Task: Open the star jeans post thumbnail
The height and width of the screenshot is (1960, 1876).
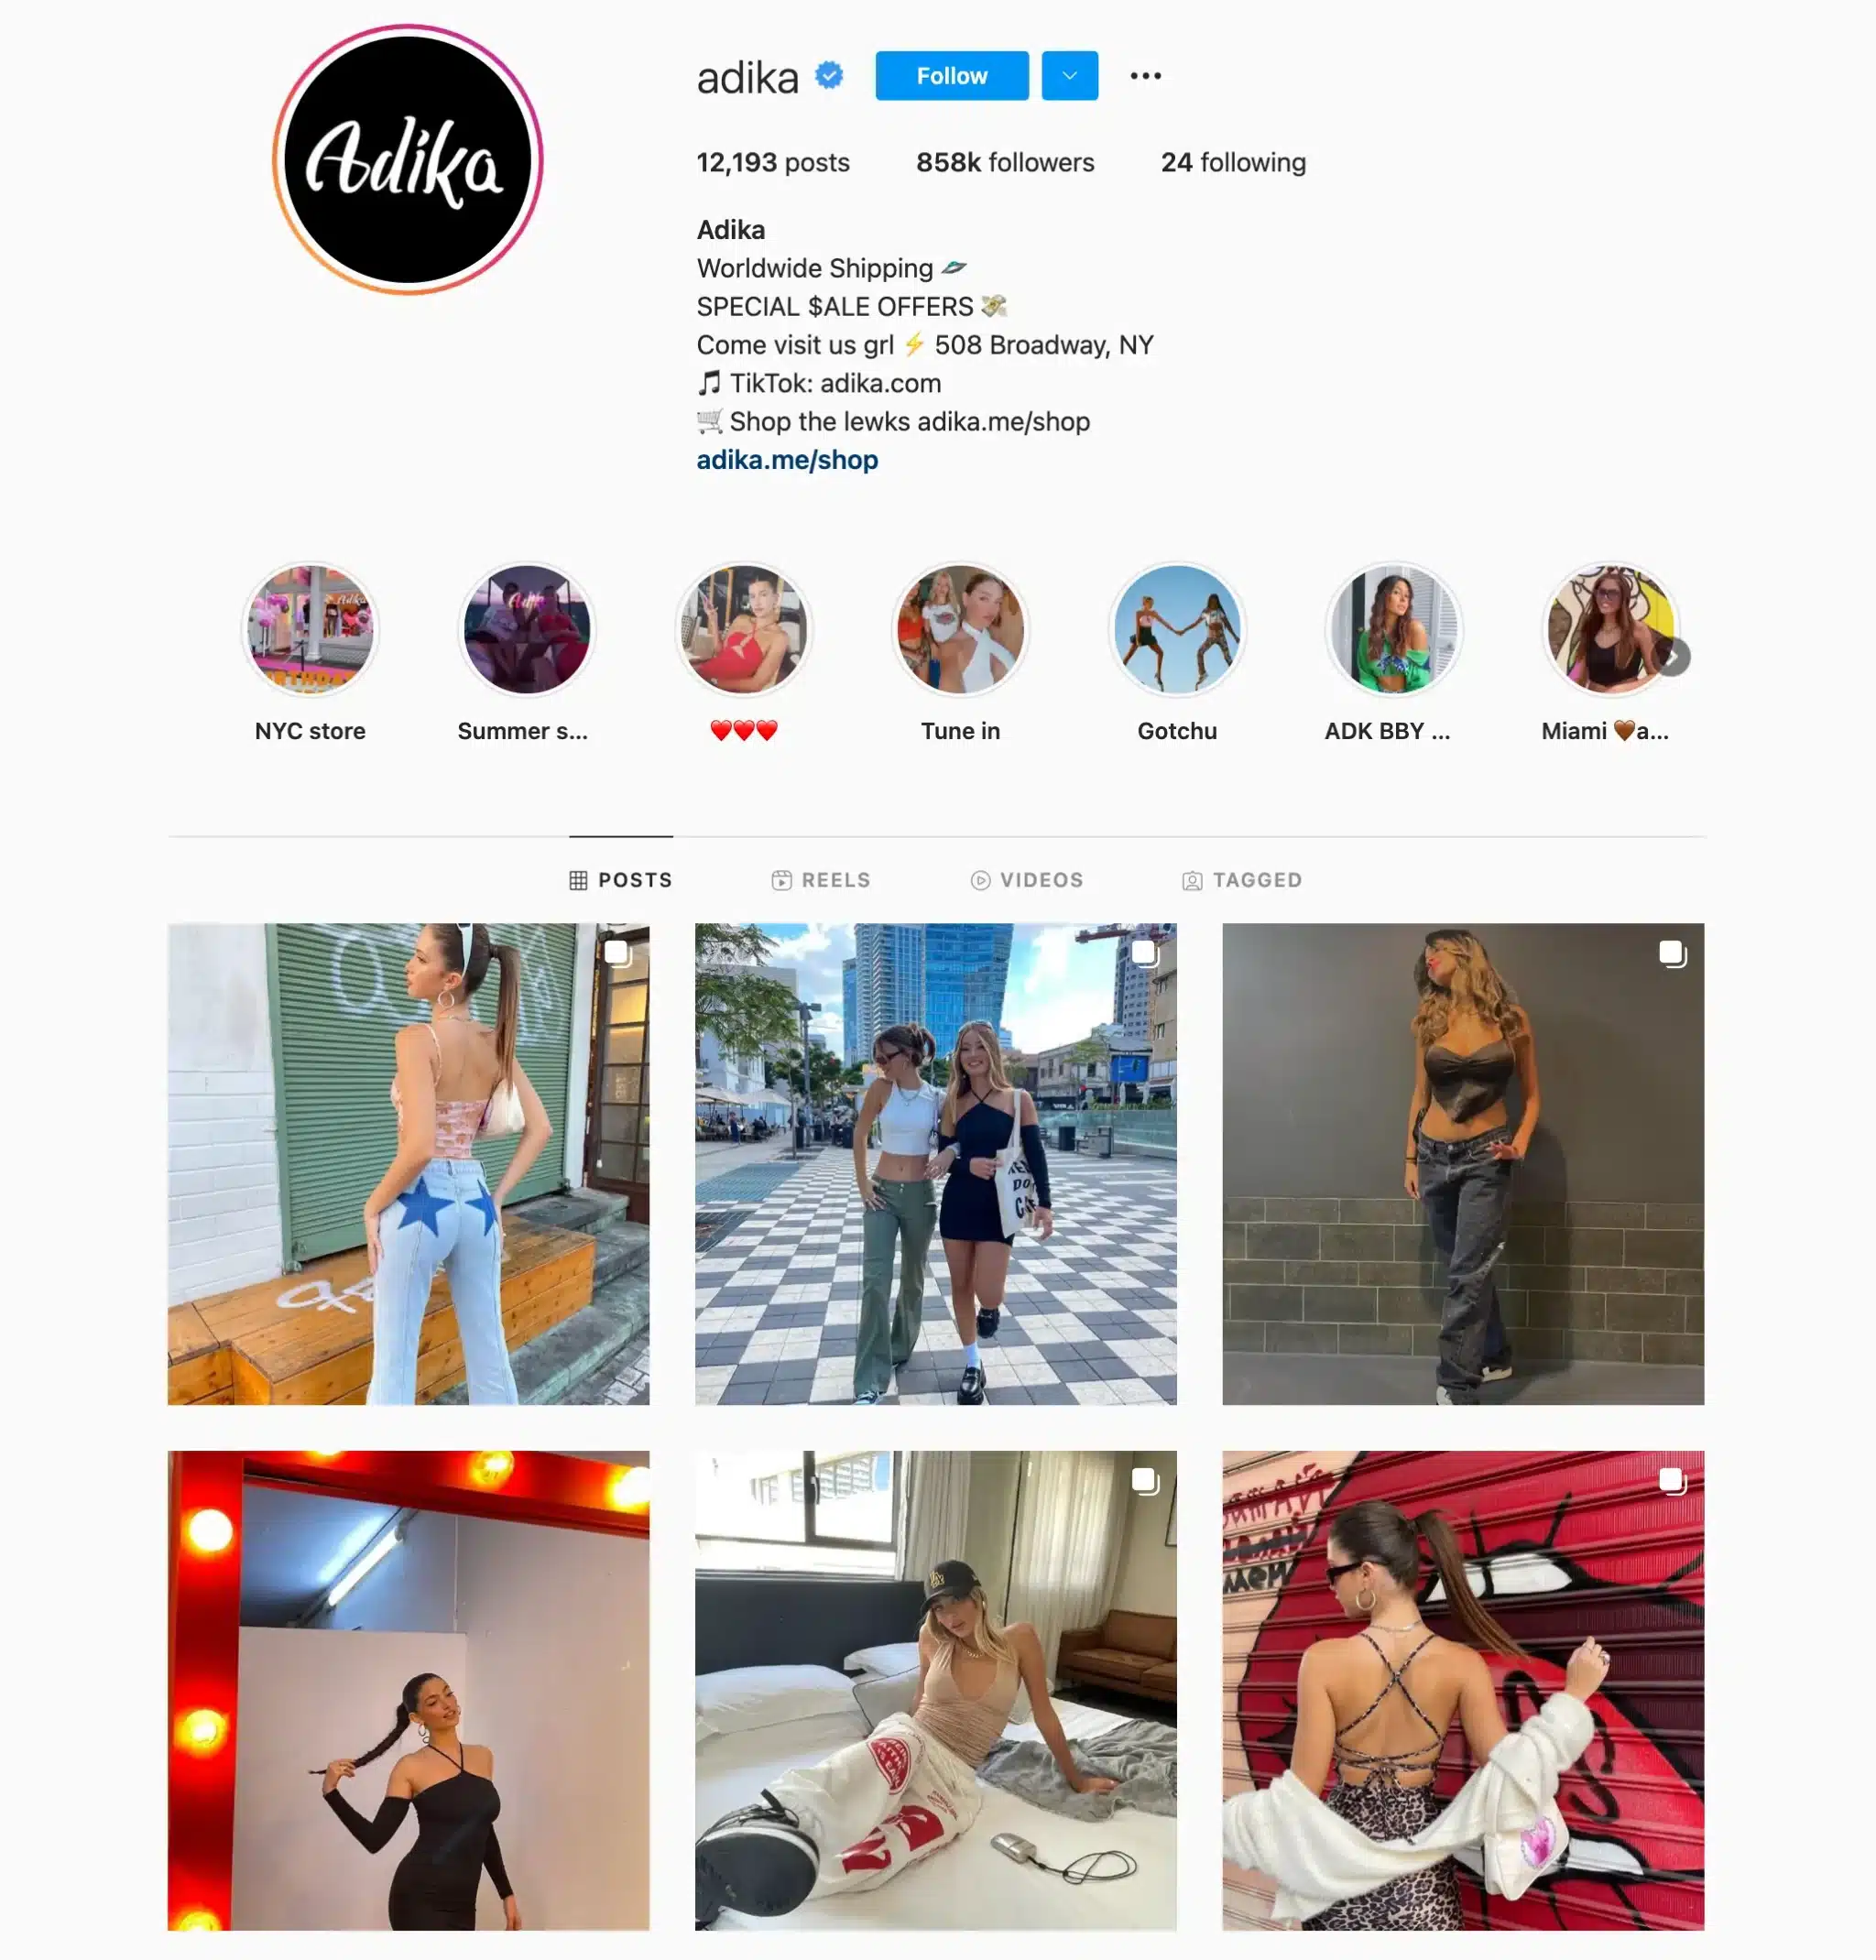Action: point(408,1164)
